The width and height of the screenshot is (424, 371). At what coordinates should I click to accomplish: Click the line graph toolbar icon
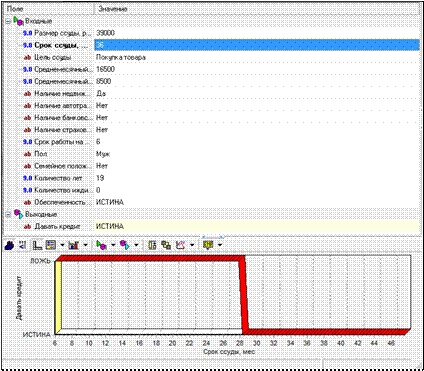tap(180, 245)
